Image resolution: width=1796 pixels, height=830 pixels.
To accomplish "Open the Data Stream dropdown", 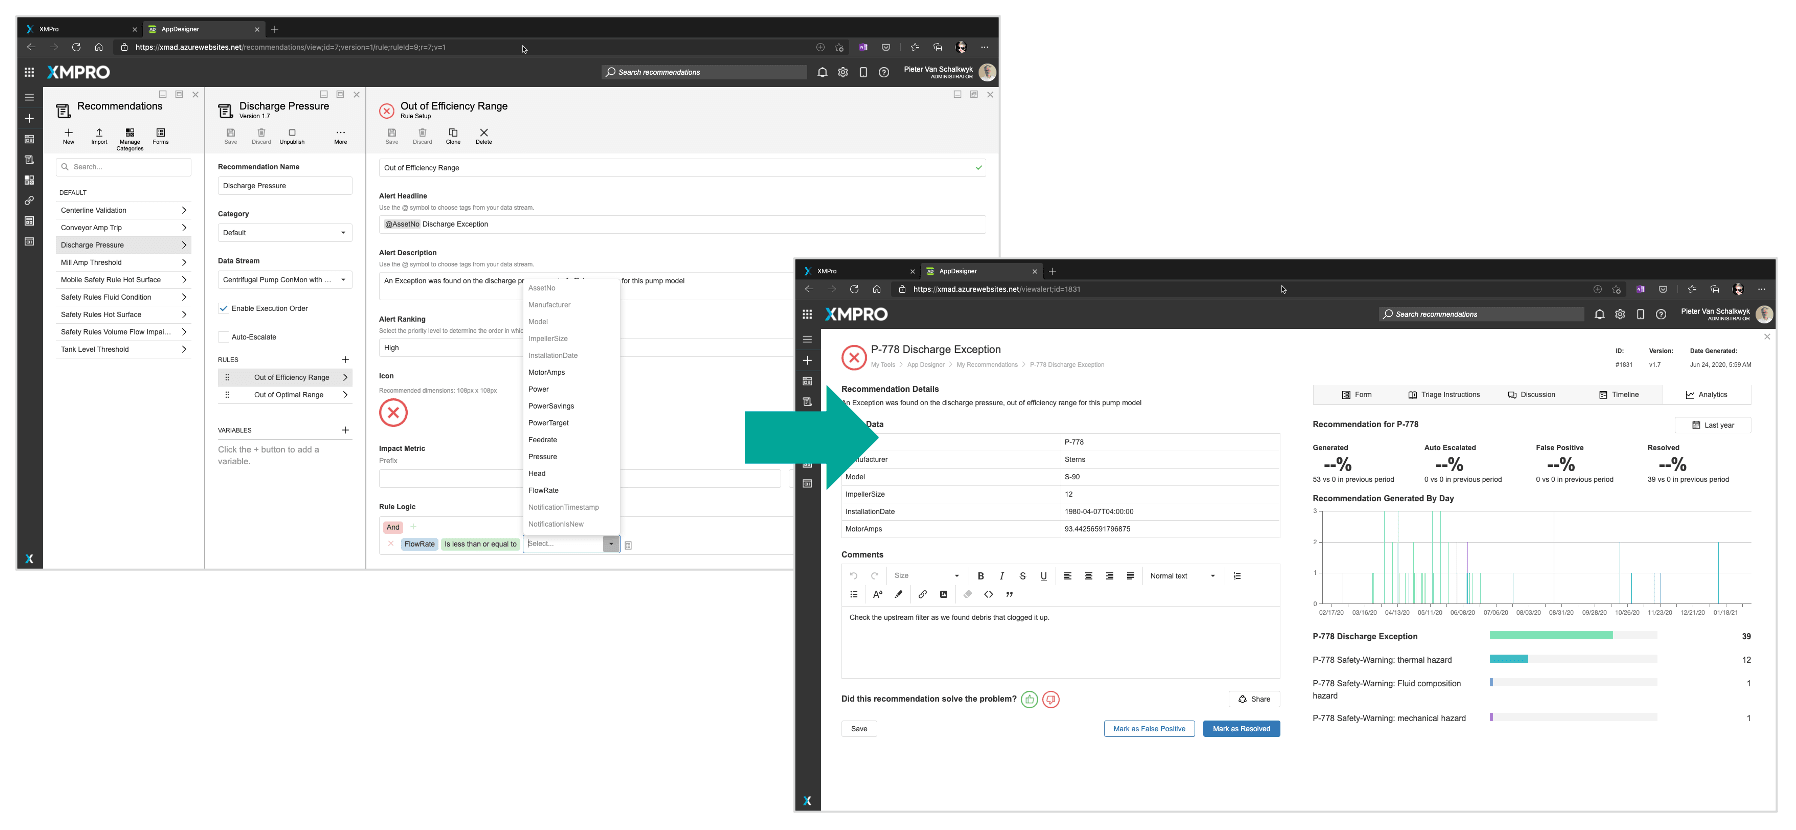I will (x=285, y=280).
